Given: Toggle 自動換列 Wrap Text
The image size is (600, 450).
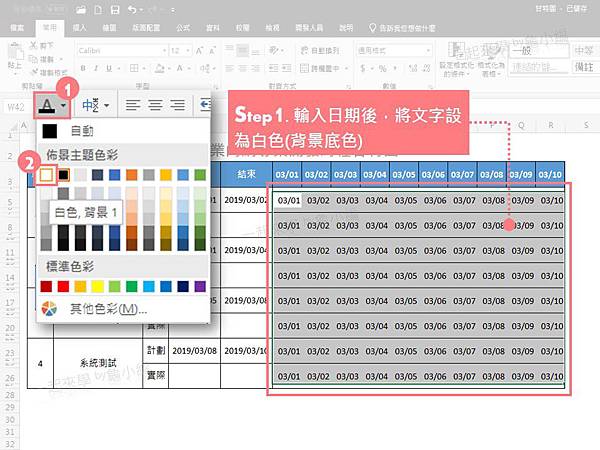Looking at the screenshot, I should (320, 50).
